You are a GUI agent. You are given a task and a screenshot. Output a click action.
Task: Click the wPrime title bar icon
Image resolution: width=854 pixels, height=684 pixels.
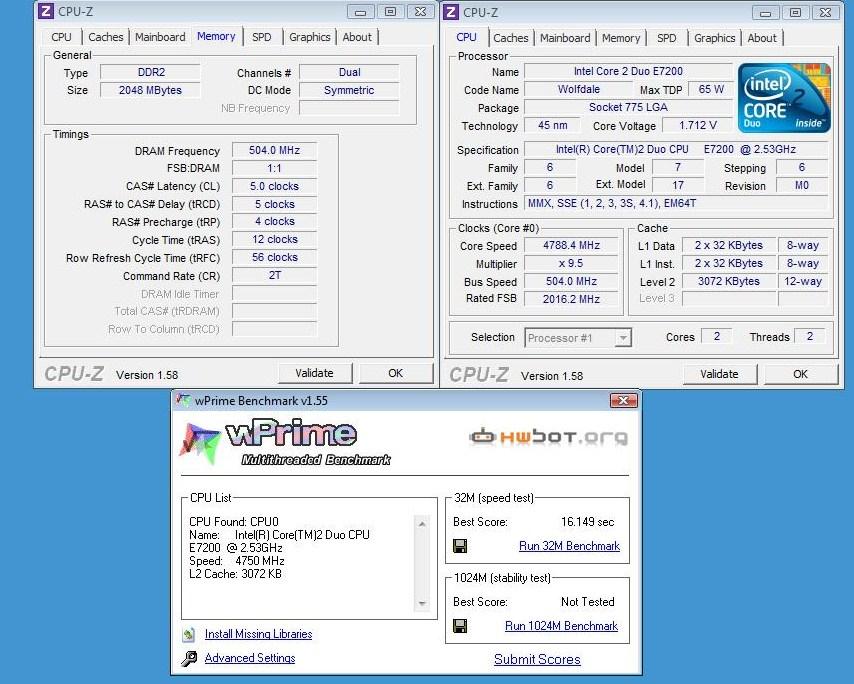183,400
